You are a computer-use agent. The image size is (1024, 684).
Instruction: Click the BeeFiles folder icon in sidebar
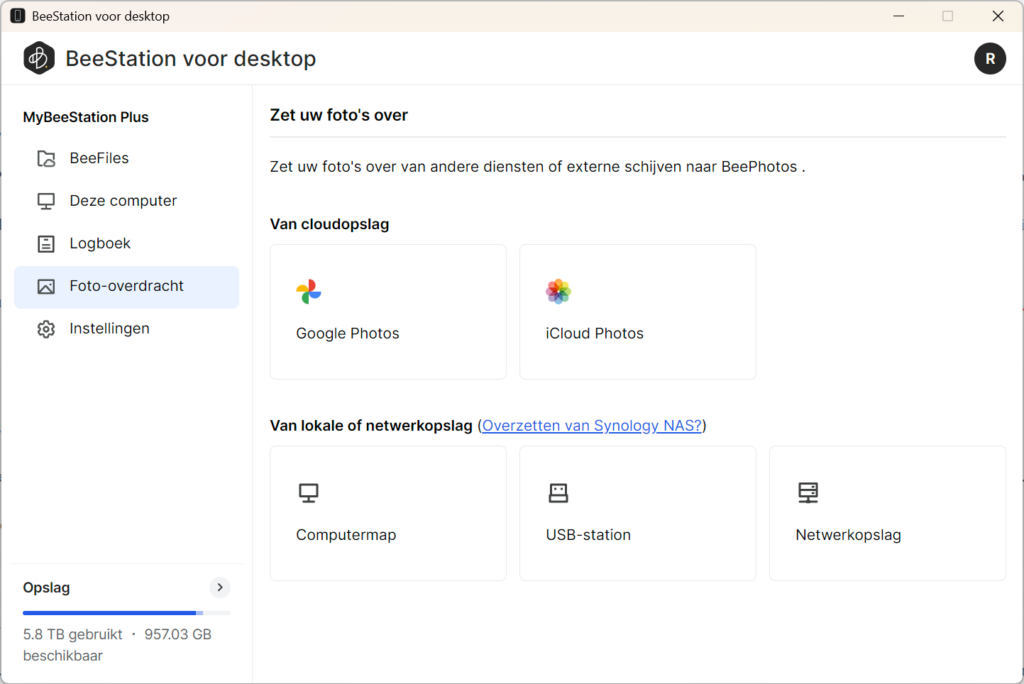click(x=46, y=159)
